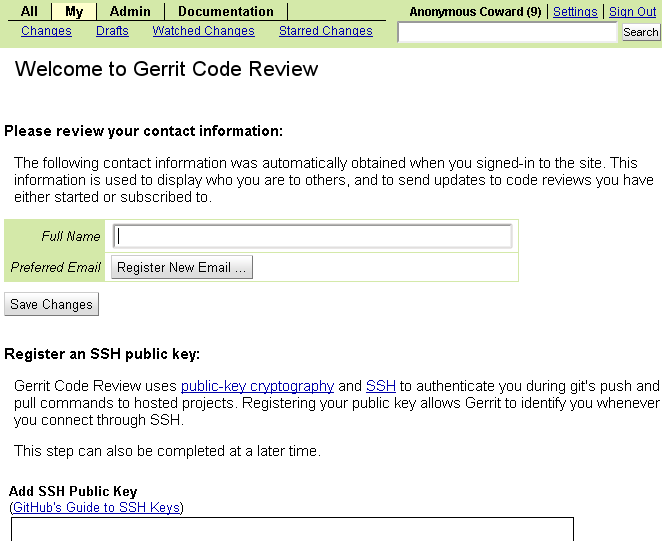Open the Documentation tab
This screenshot has height=541, width=662.
(x=226, y=11)
